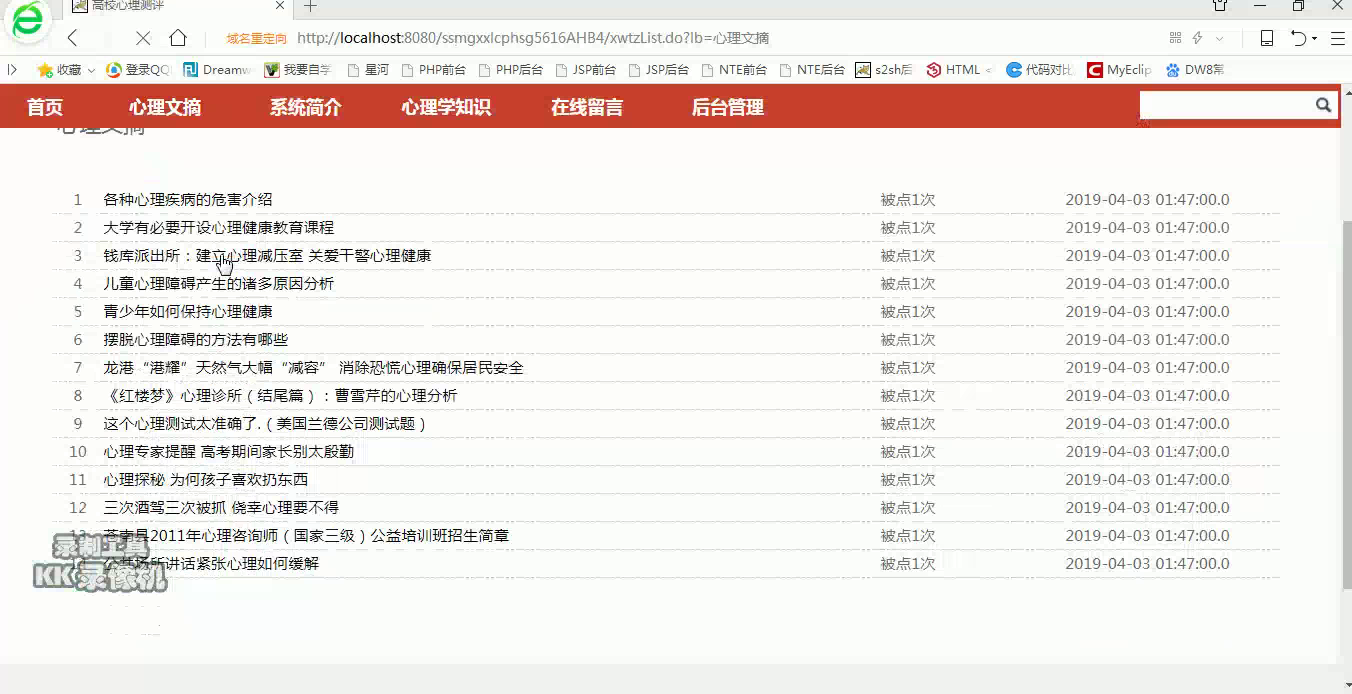Open article 龙港"港耀"天然气大幅"减容"
Image resolution: width=1352 pixels, height=694 pixels.
[x=313, y=367]
